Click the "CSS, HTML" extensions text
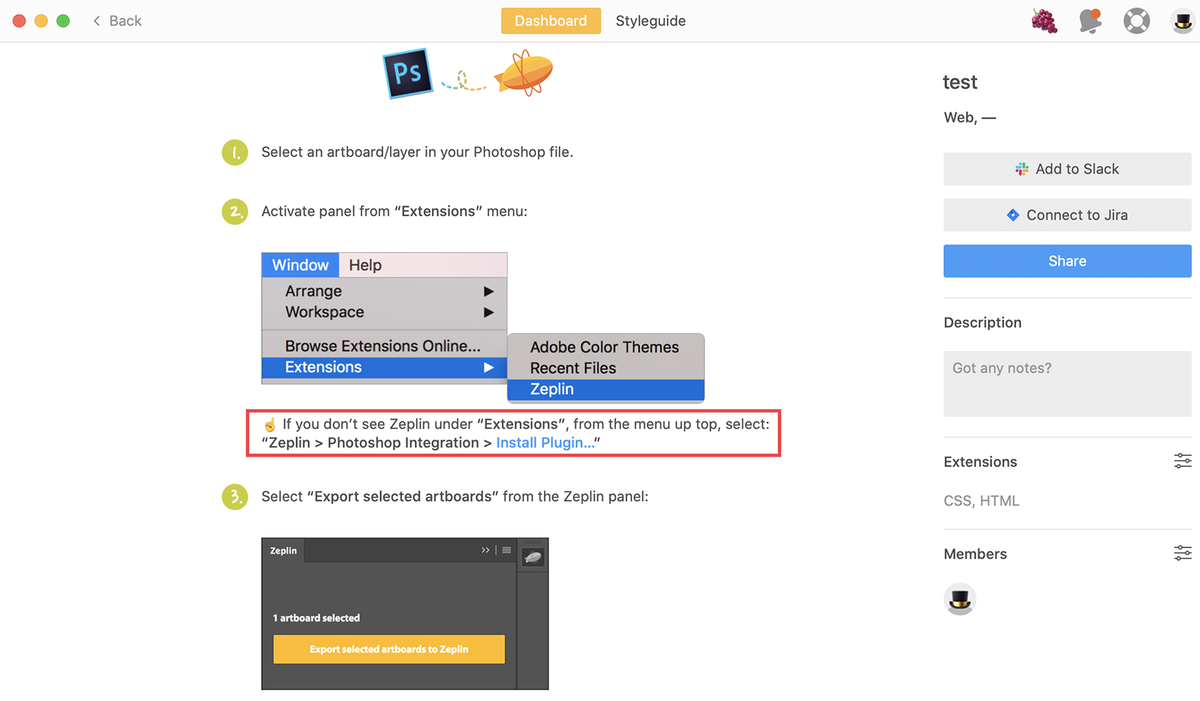Screen dimensions: 1200x701 (982, 501)
